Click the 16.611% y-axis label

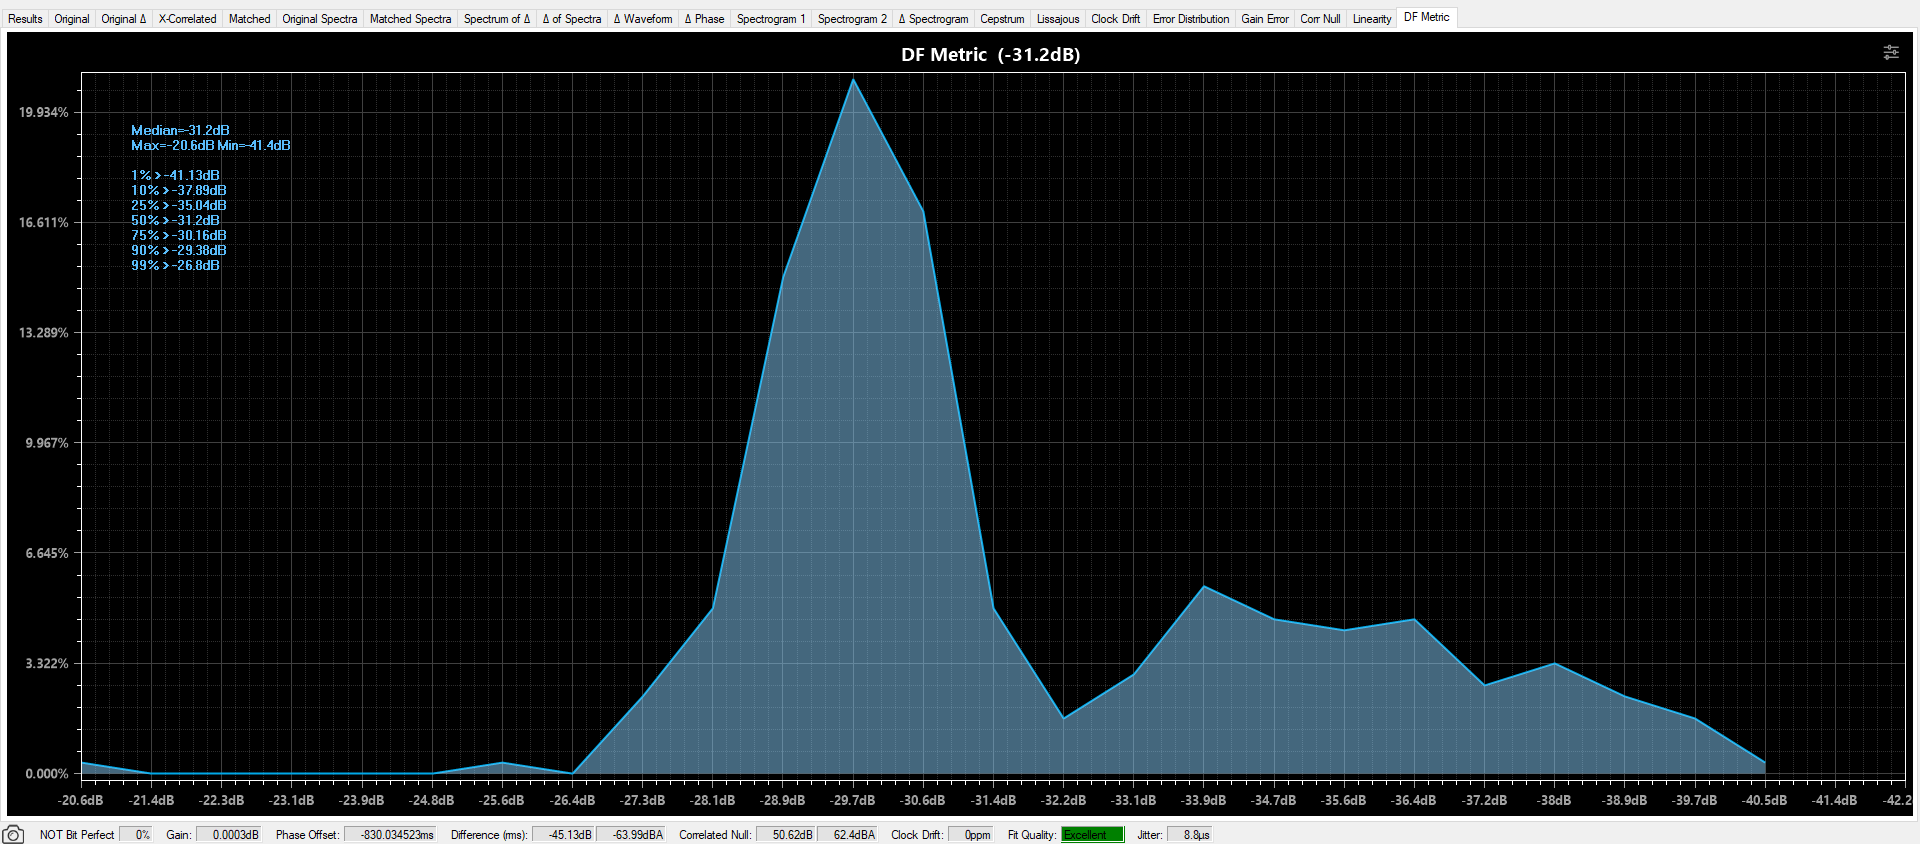[x=44, y=222]
